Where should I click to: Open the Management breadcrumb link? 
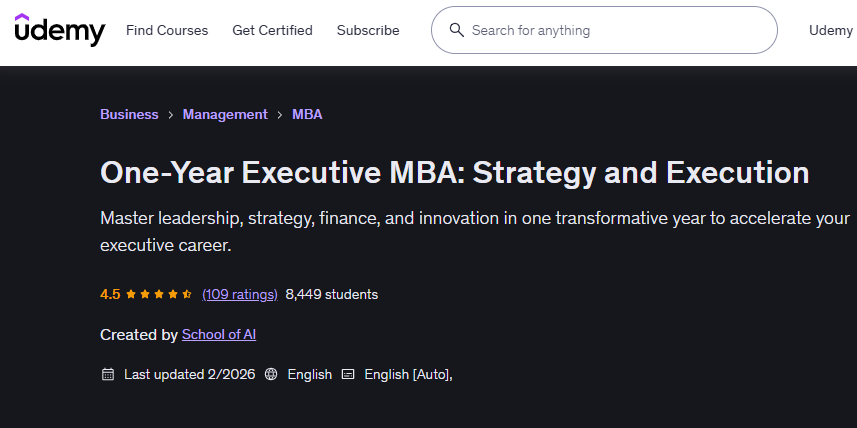coord(225,114)
